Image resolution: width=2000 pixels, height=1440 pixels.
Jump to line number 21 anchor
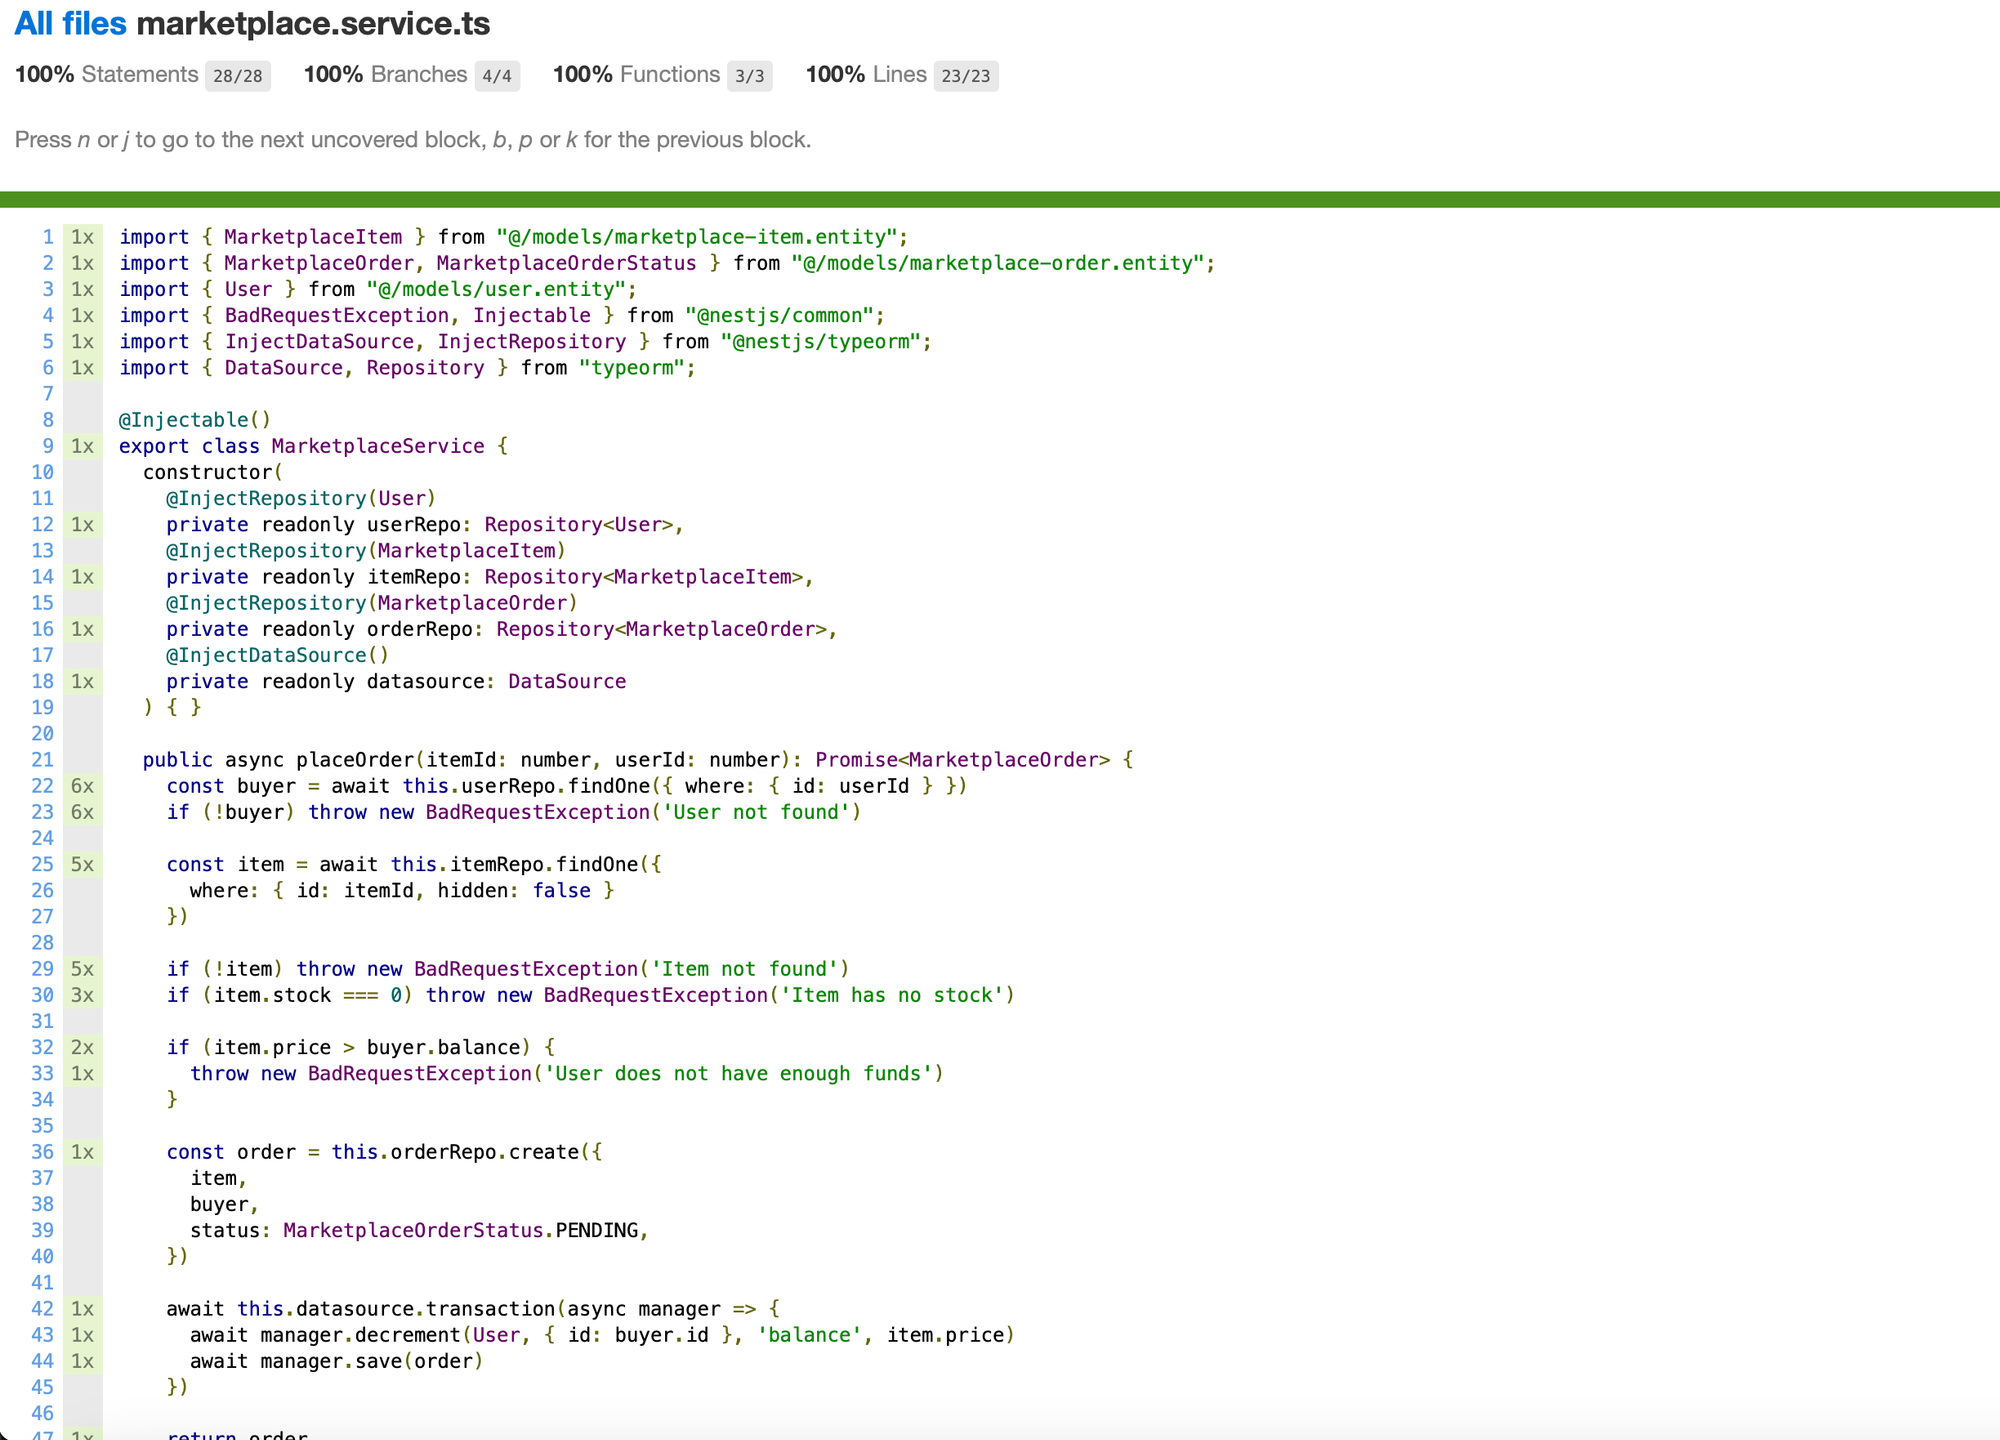(x=42, y=760)
